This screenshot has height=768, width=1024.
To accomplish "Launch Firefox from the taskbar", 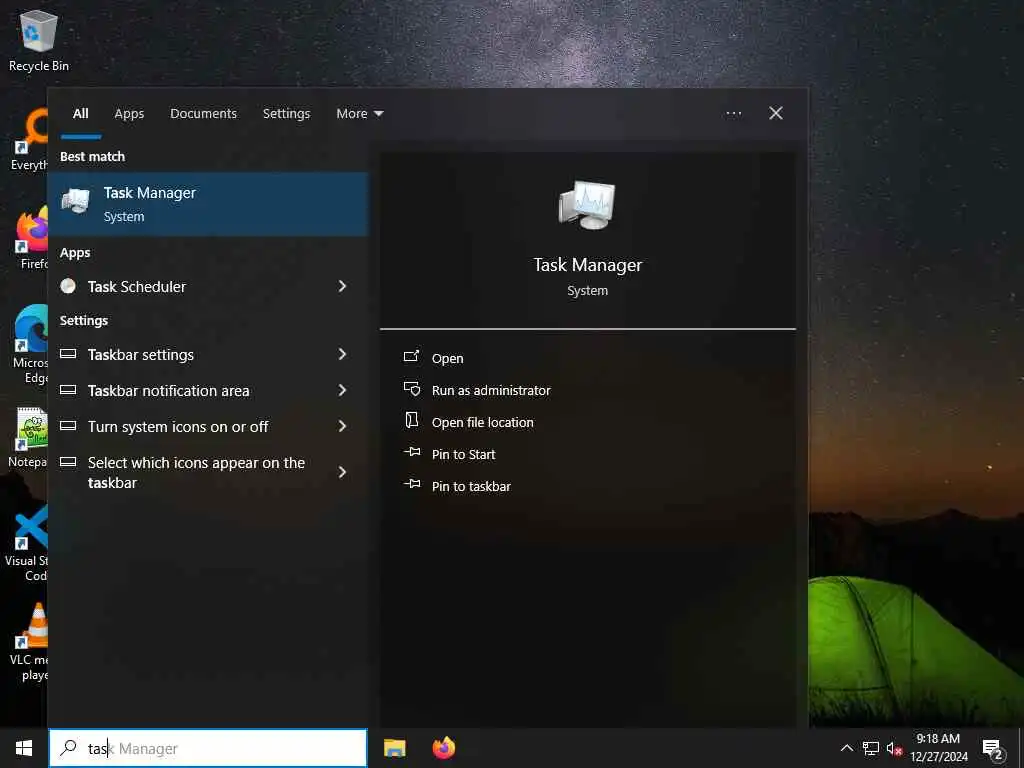I will pyautogui.click(x=443, y=748).
